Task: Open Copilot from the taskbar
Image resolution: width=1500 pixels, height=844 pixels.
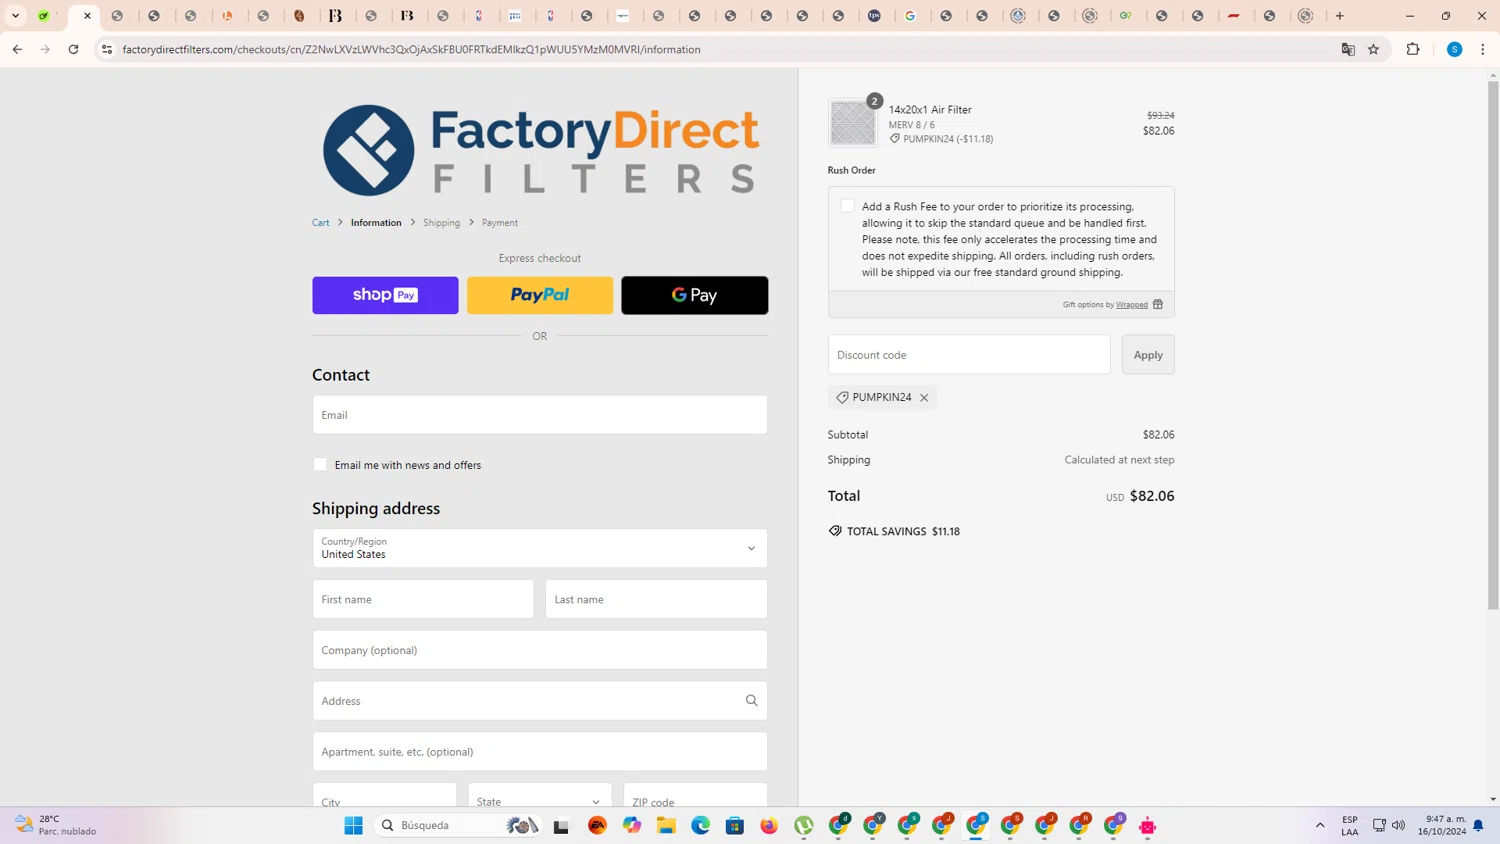Action: pos(632,825)
